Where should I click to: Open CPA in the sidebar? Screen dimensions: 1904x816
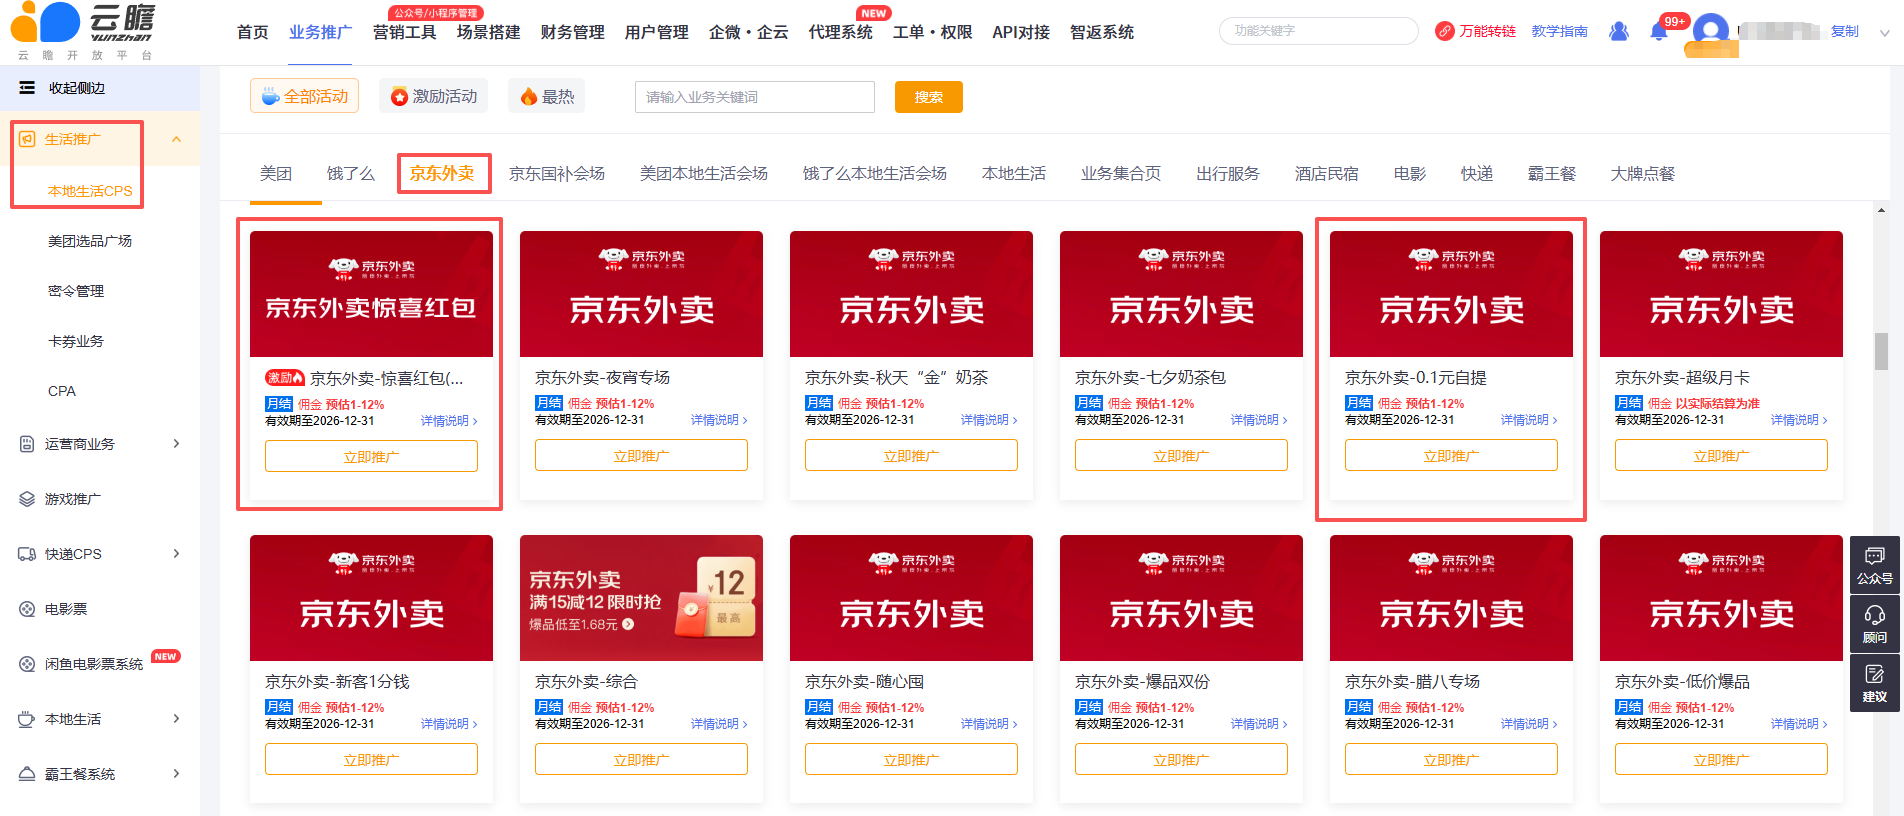click(x=62, y=391)
